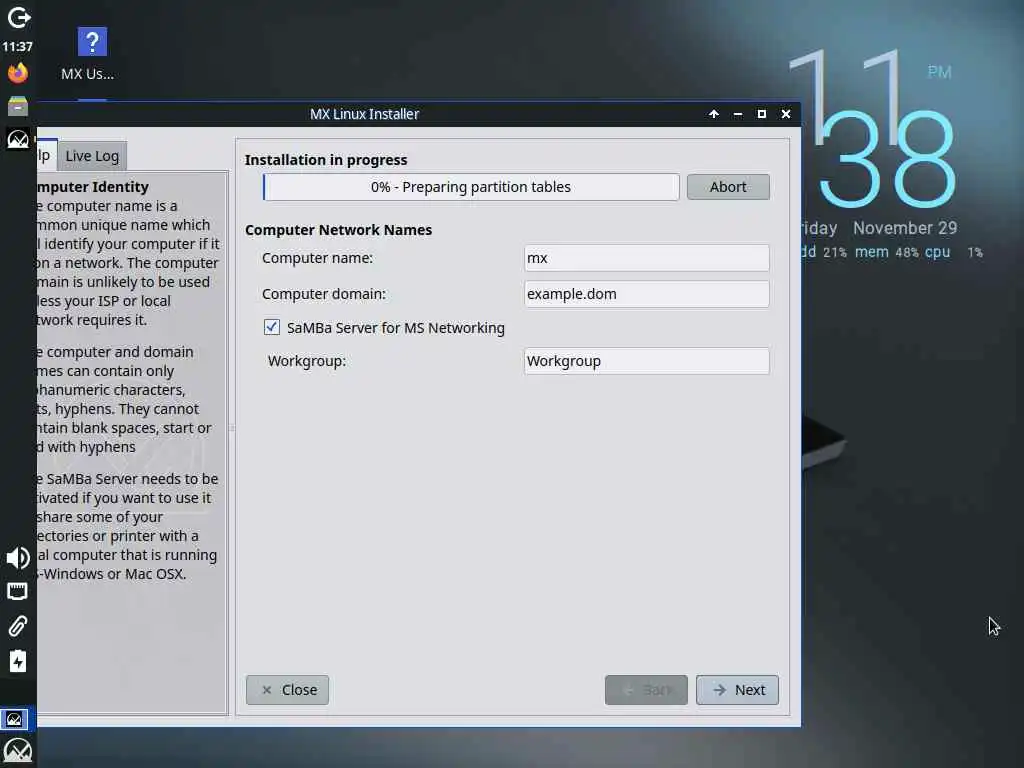Open the MX start menu button
The image size is (1024, 768).
click(18, 752)
